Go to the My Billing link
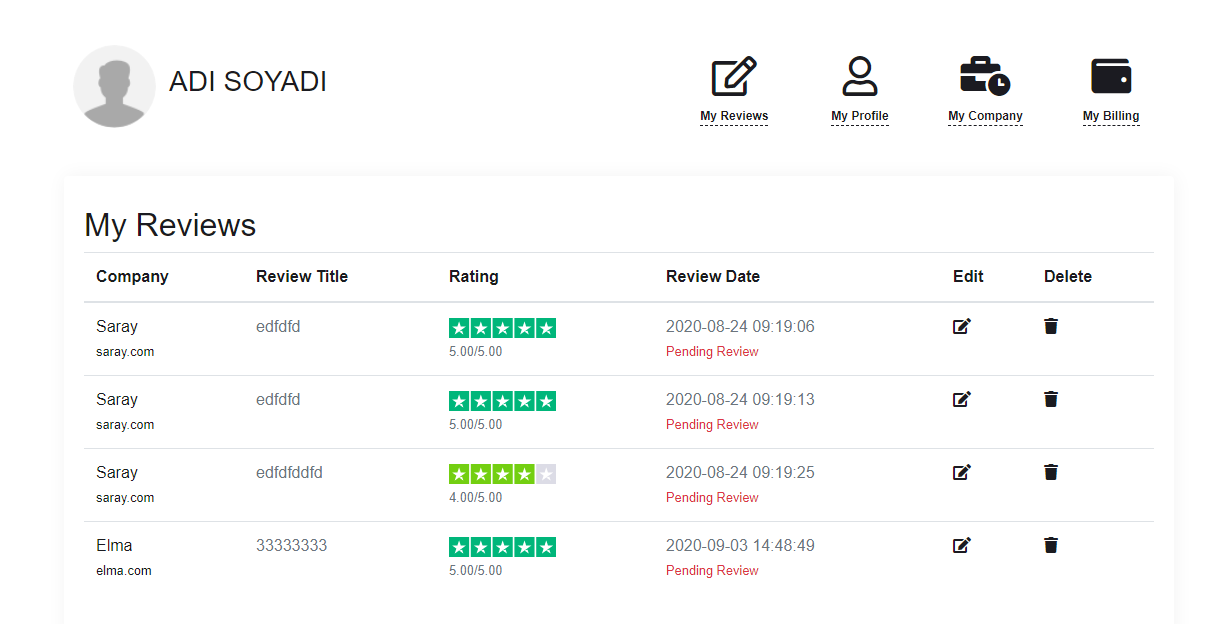Image resolution: width=1216 pixels, height=624 pixels. coord(1111,116)
